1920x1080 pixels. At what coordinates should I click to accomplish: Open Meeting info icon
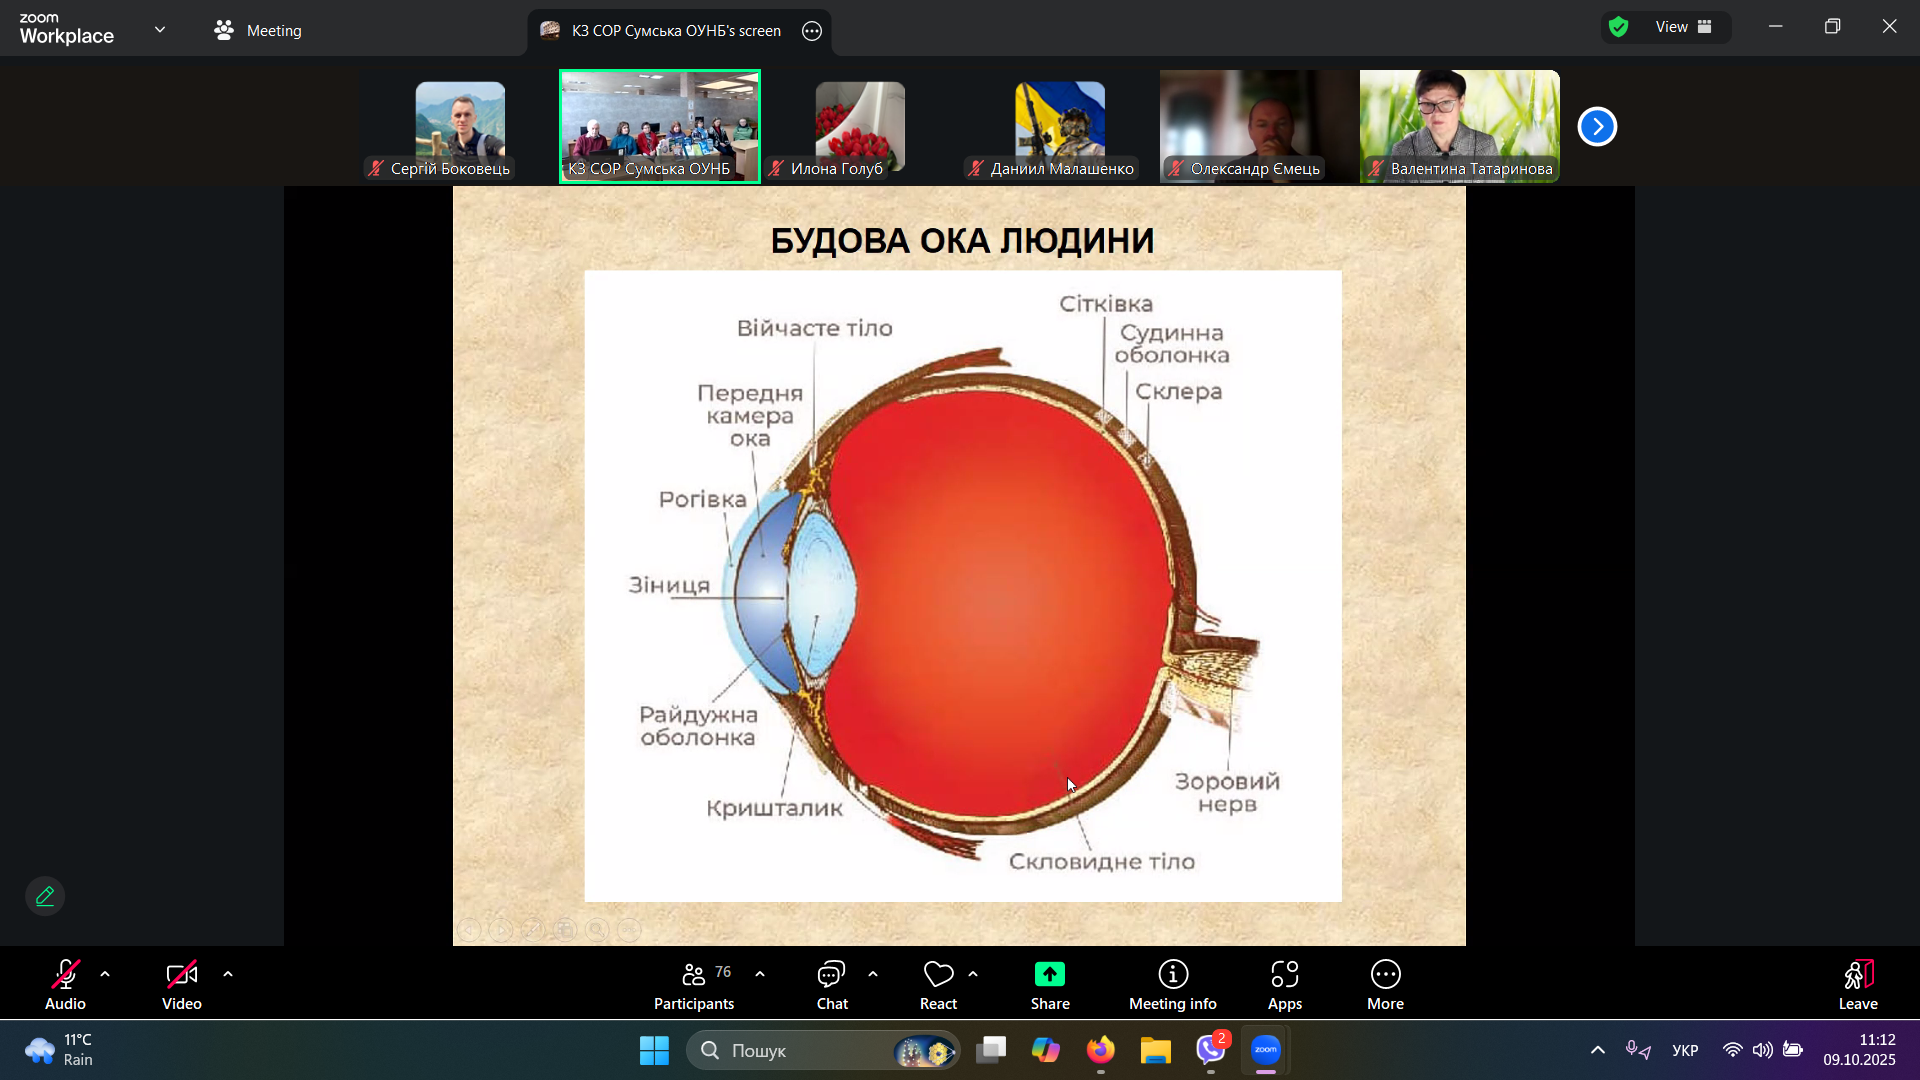pyautogui.click(x=1172, y=975)
